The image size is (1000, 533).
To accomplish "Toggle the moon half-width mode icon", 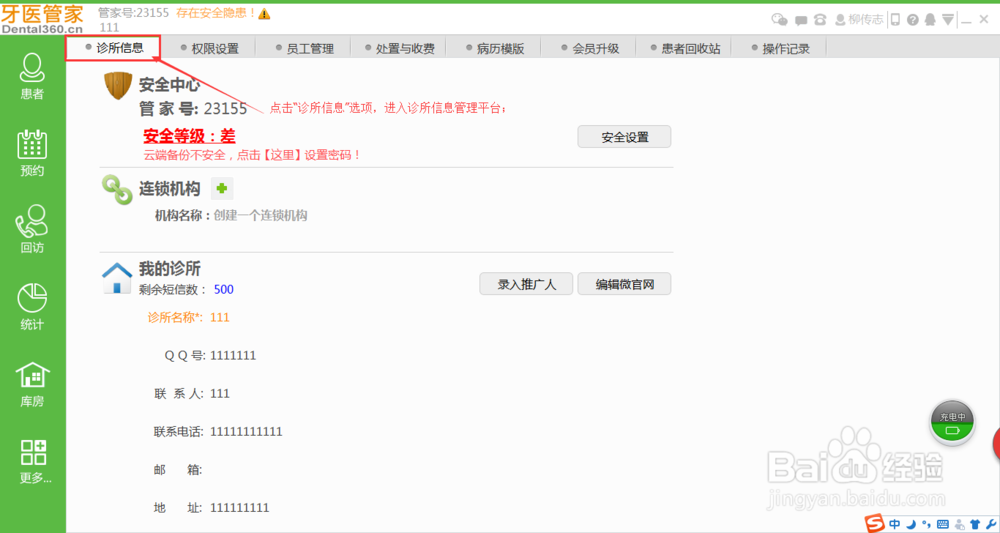I will tap(911, 524).
